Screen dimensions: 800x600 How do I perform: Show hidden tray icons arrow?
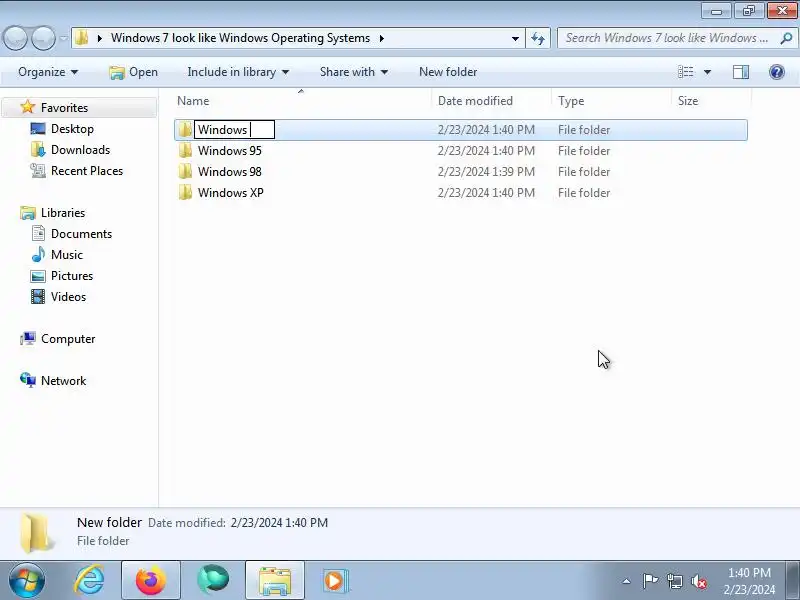pos(626,581)
